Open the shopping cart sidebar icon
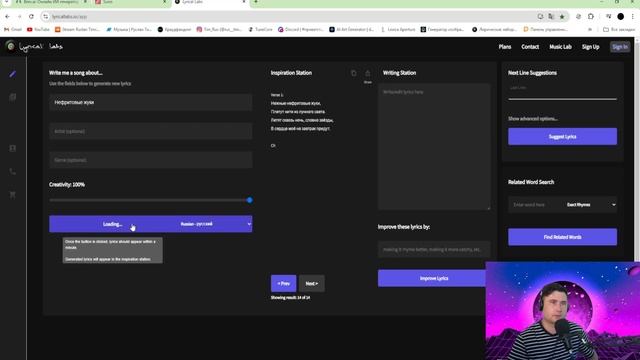The image size is (640, 360). pos(13,195)
